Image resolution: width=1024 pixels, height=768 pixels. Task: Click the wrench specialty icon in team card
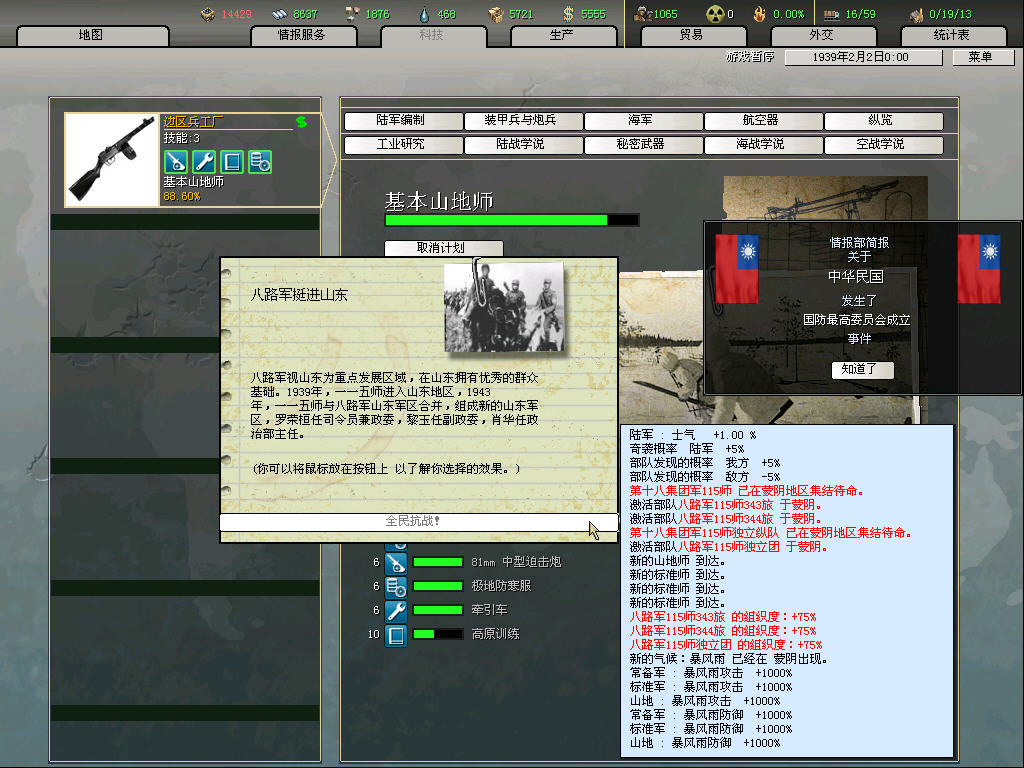[x=204, y=162]
